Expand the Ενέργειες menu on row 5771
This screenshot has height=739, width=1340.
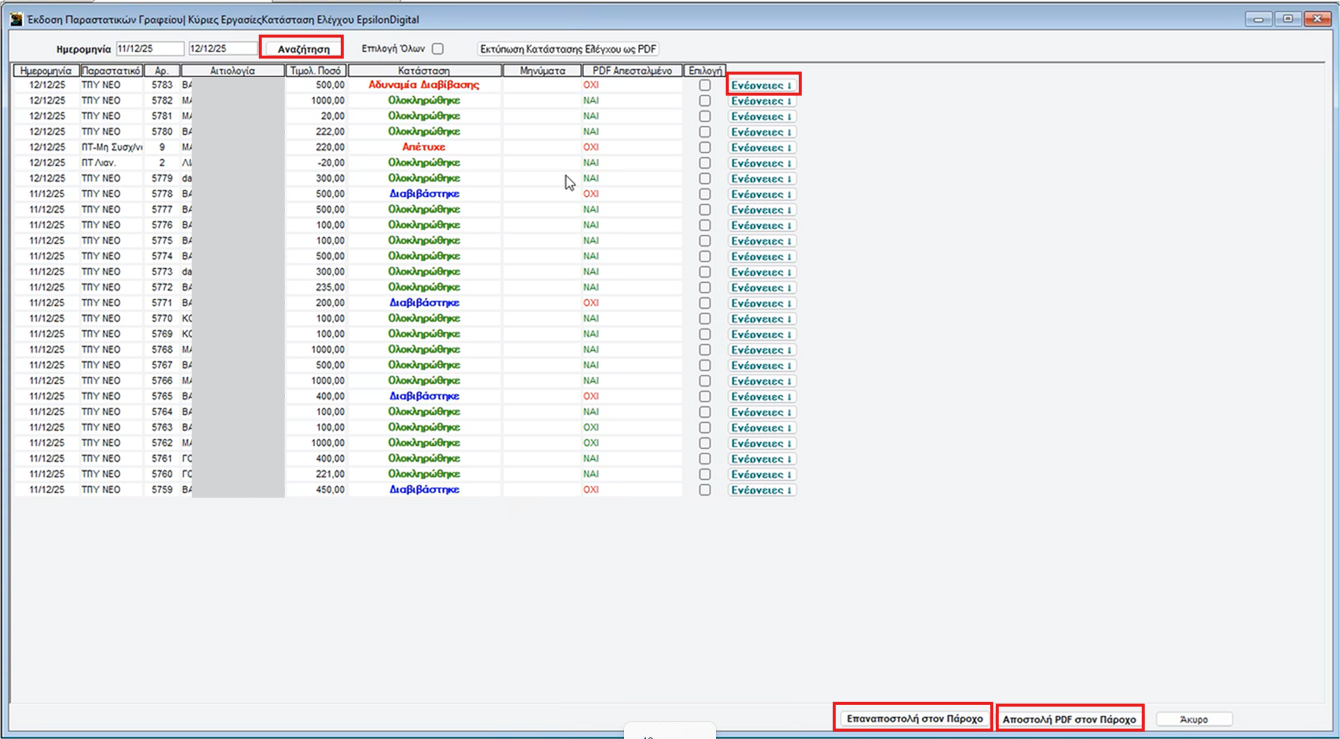(x=762, y=303)
